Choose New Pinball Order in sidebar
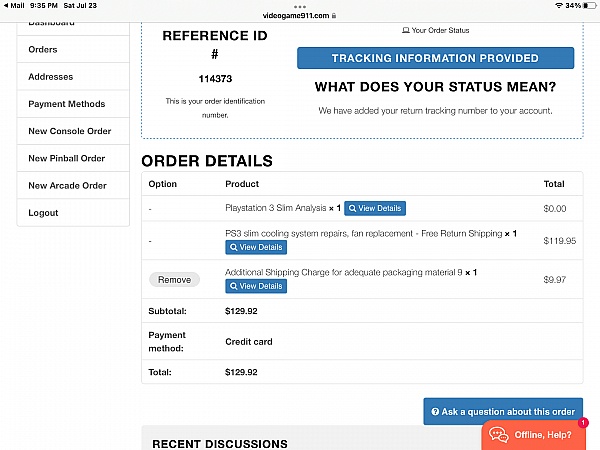Viewport: 600px width, 450px height. (x=66, y=158)
